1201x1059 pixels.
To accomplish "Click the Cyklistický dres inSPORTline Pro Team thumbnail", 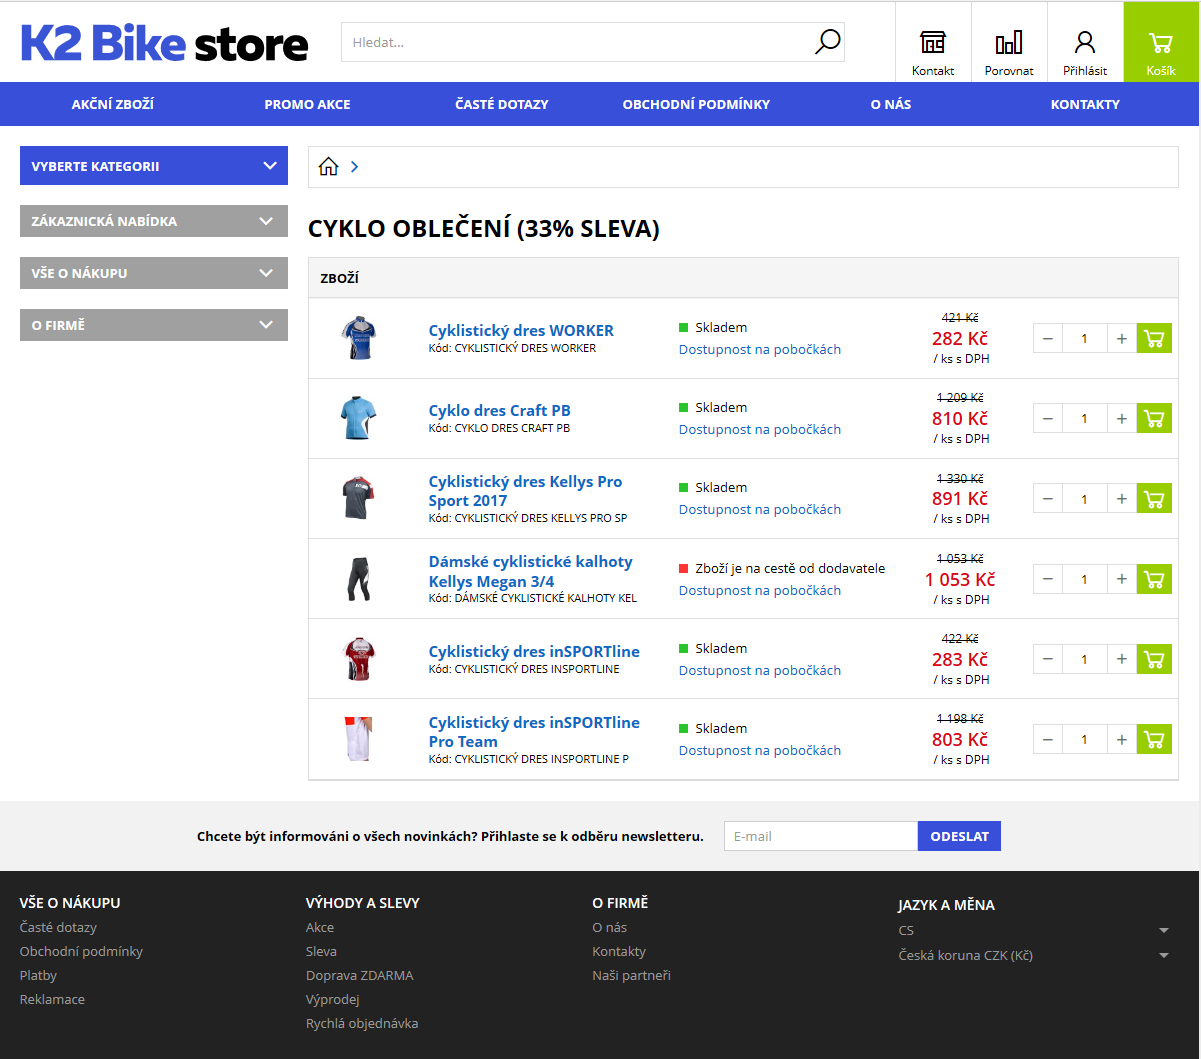I will (357, 739).
